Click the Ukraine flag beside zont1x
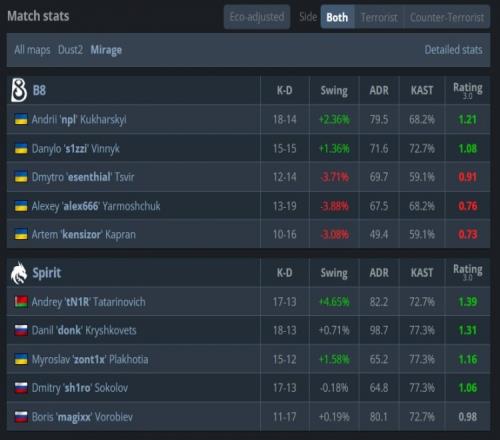This screenshot has height=440, width=500. 21,359
